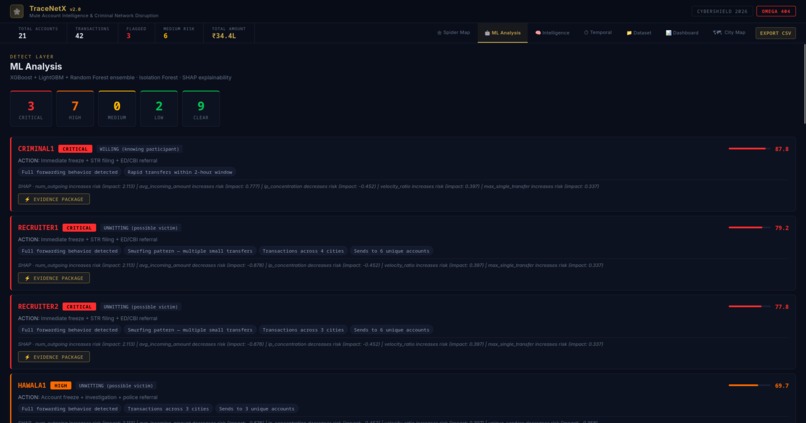Switch to the City Map tab
This screenshot has width=806, height=423.
click(729, 32)
